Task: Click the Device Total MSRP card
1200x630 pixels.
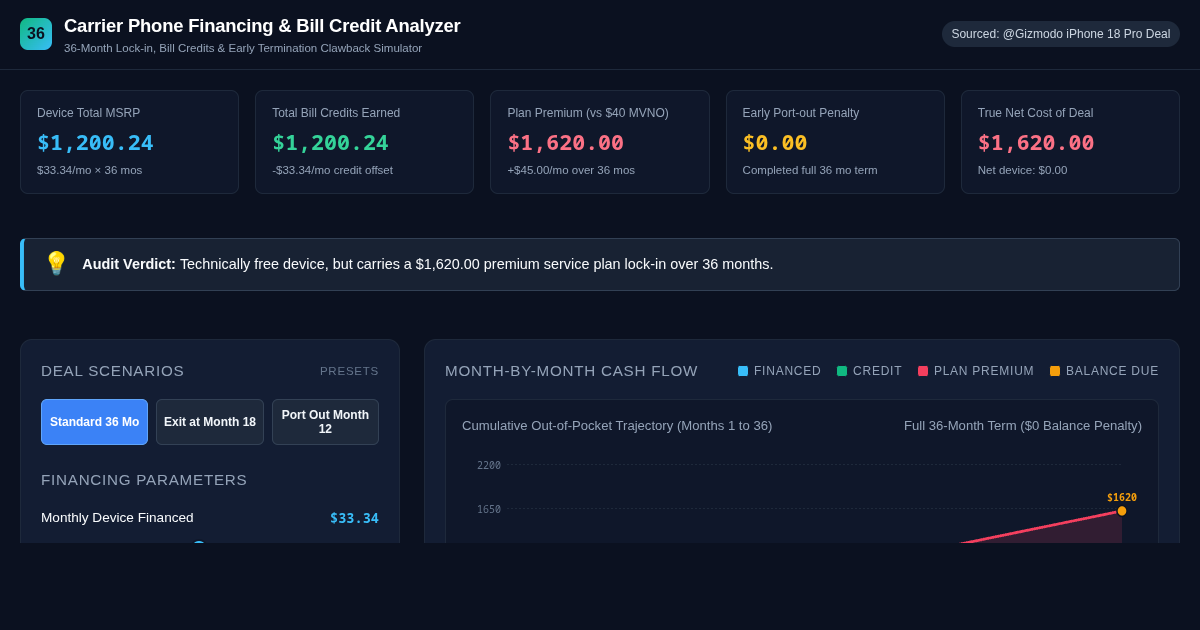Action: click(x=129, y=142)
